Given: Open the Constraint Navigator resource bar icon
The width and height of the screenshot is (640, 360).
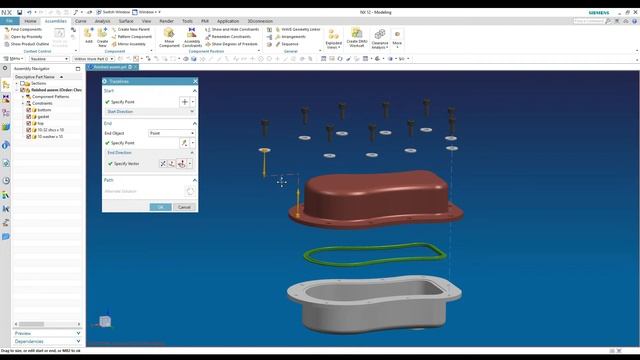Looking at the screenshot, I should (x=6, y=99).
